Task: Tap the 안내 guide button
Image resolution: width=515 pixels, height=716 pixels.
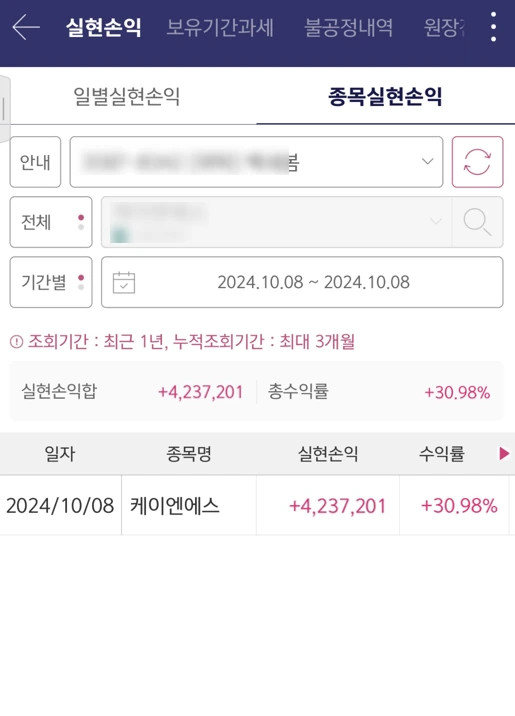Action: [x=35, y=162]
